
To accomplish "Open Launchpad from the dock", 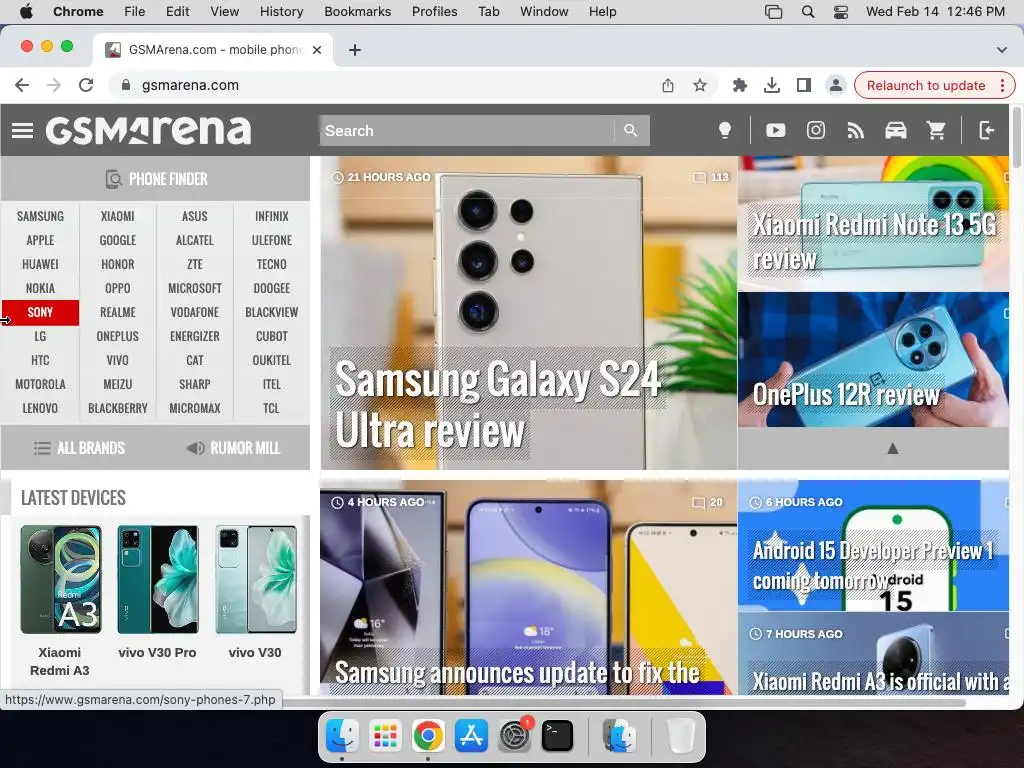I will click(385, 736).
